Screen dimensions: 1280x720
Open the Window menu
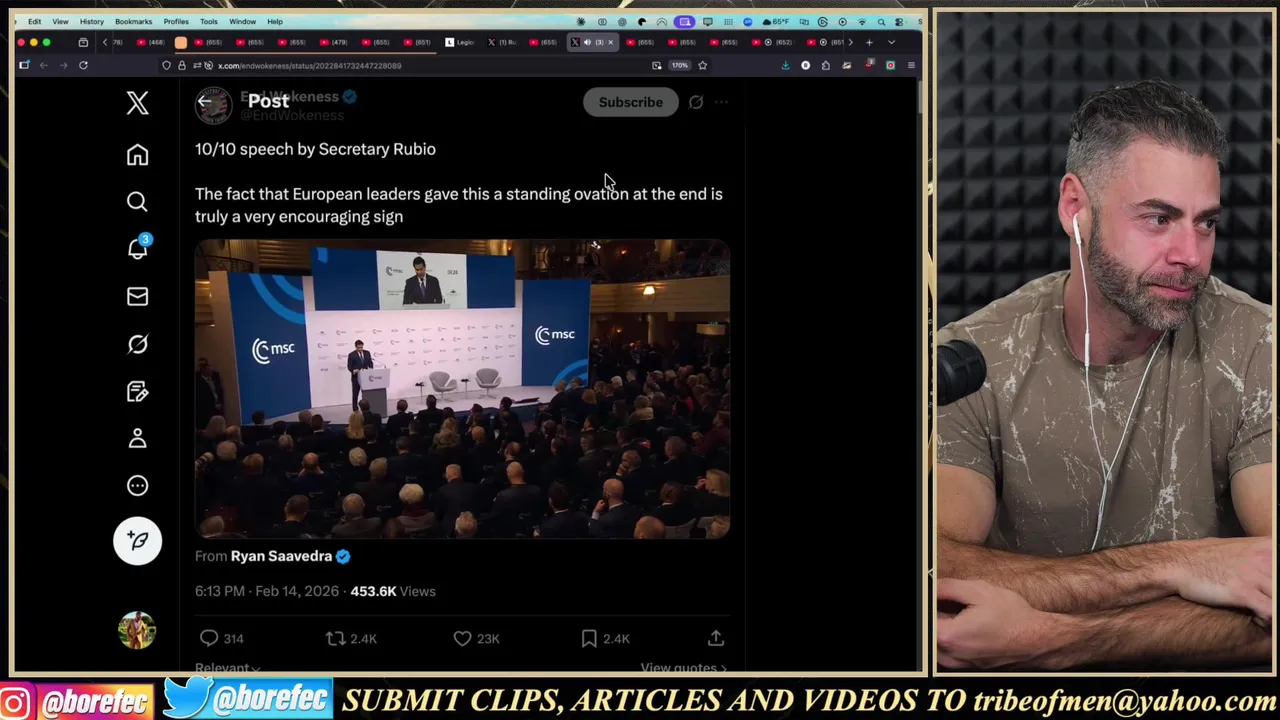(242, 21)
